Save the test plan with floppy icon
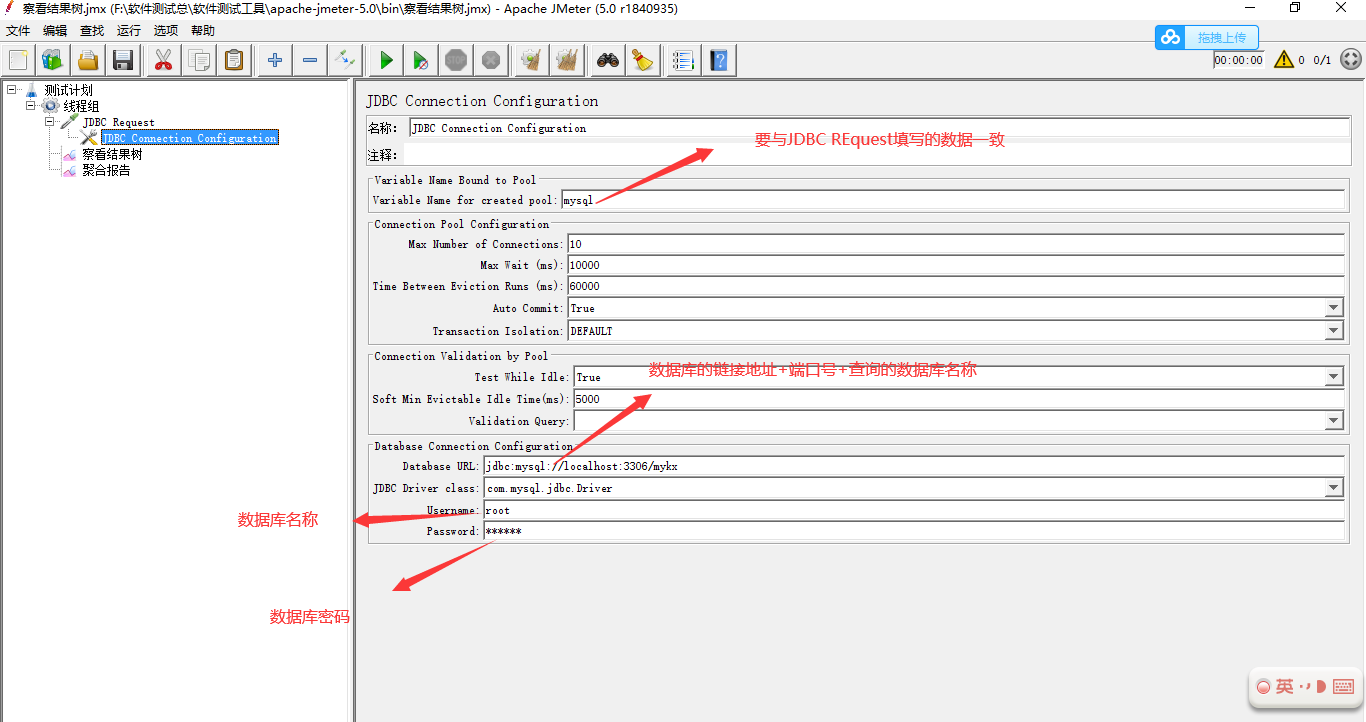The width and height of the screenshot is (1366, 722). pyautogui.click(x=123, y=60)
